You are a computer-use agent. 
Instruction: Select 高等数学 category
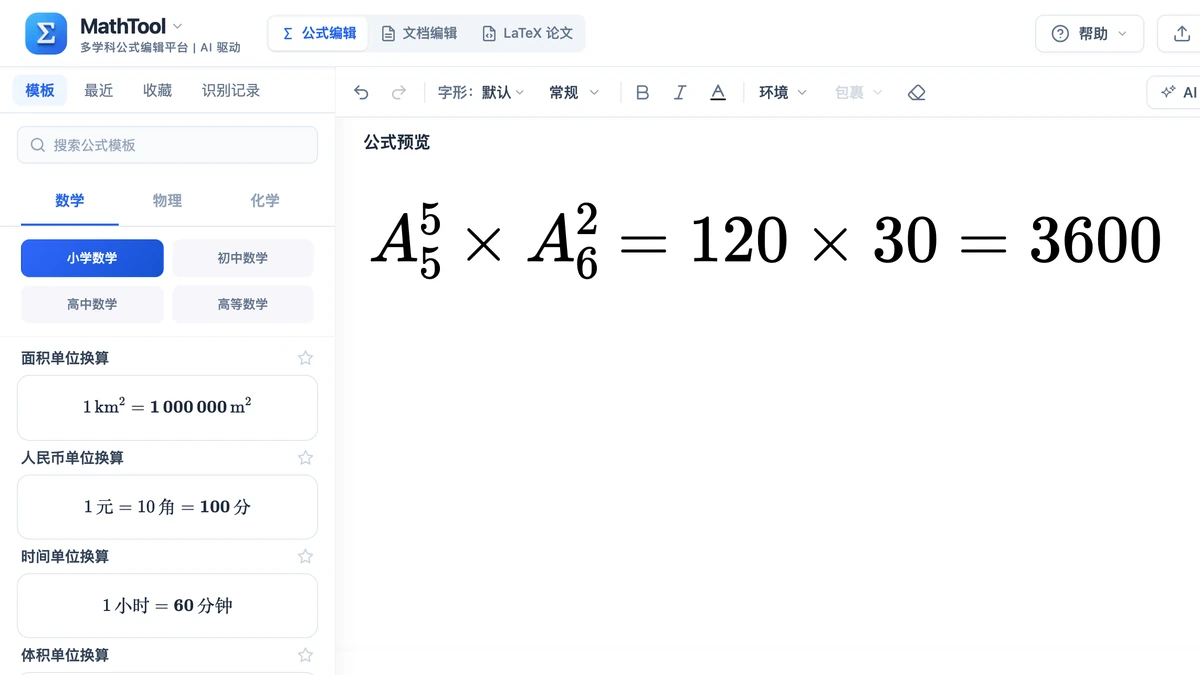243,304
